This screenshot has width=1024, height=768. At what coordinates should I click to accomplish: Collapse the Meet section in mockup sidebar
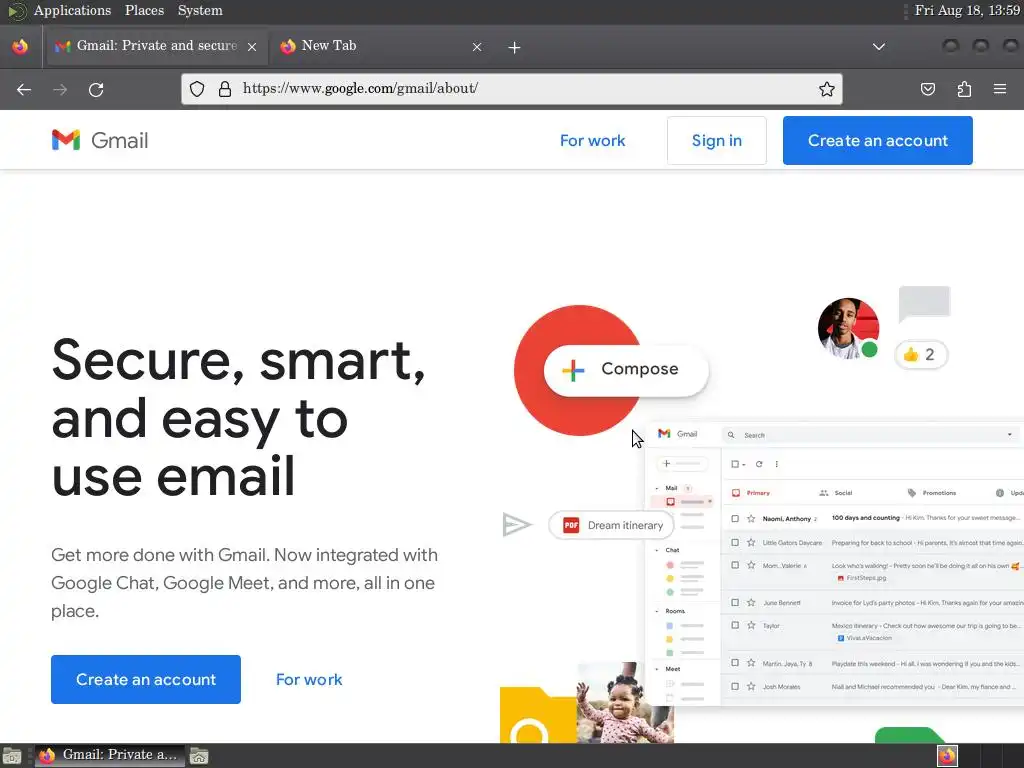point(657,669)
